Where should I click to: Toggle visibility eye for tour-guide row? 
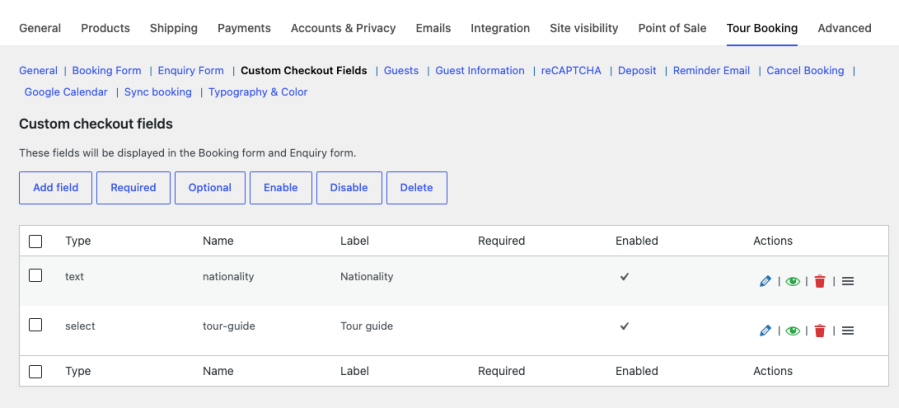pos(792,331)
